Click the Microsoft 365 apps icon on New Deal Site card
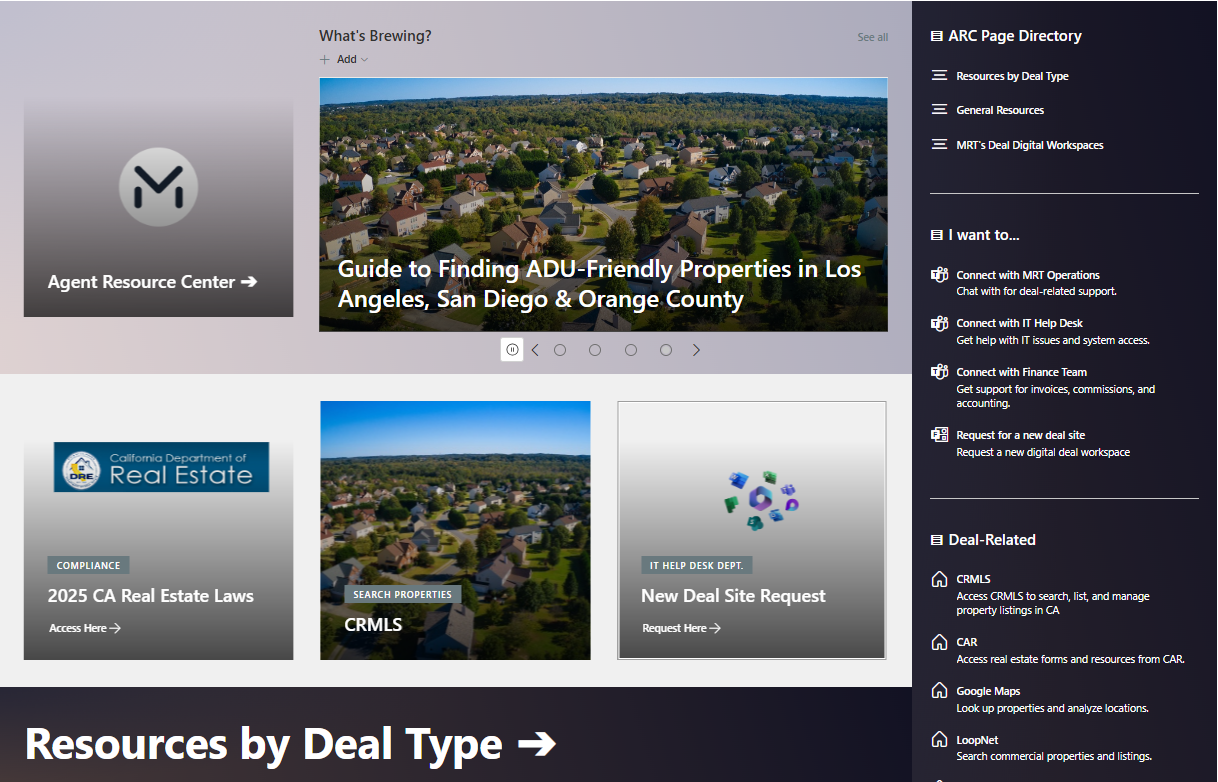 tap(761, 499)
